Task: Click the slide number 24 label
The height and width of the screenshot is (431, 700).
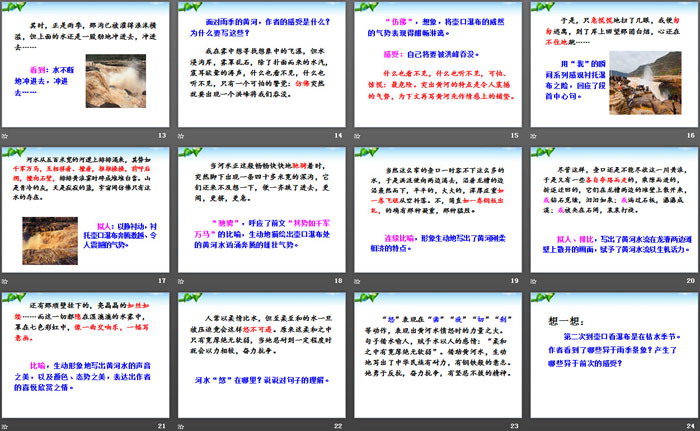Action: pyautogui.click(x=689, y=423)
